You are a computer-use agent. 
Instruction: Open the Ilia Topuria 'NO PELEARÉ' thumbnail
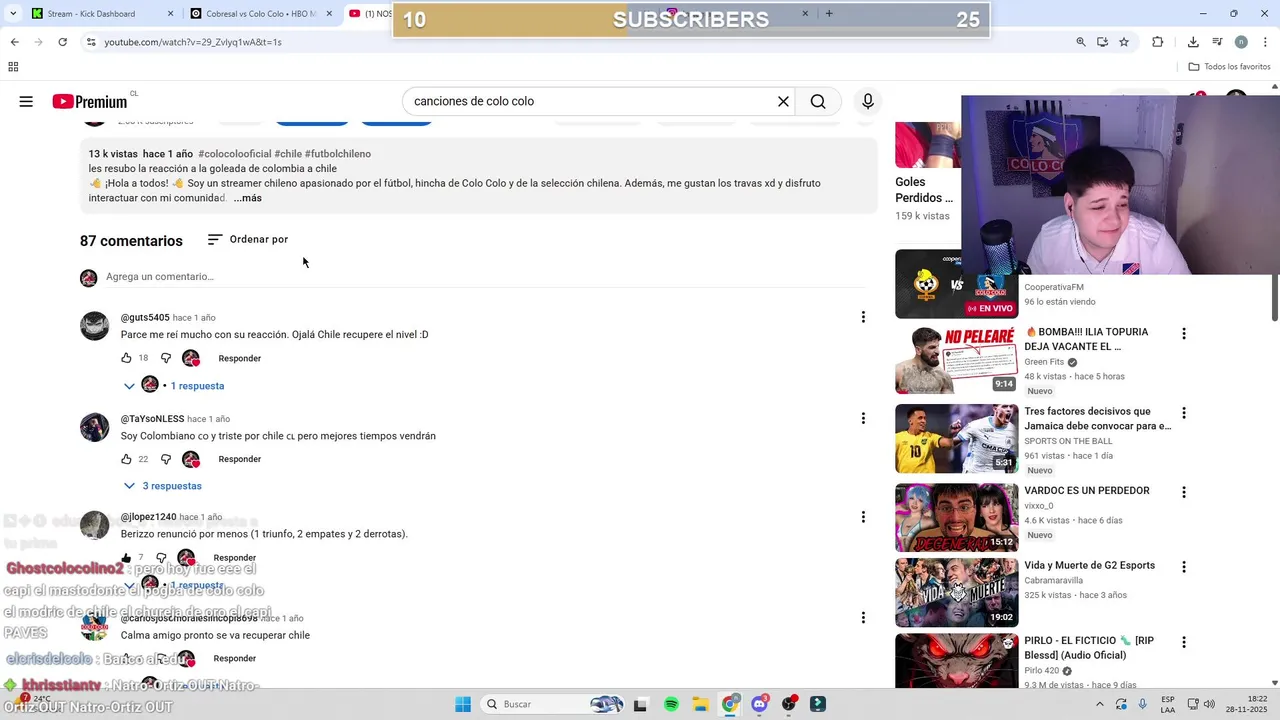956,359
